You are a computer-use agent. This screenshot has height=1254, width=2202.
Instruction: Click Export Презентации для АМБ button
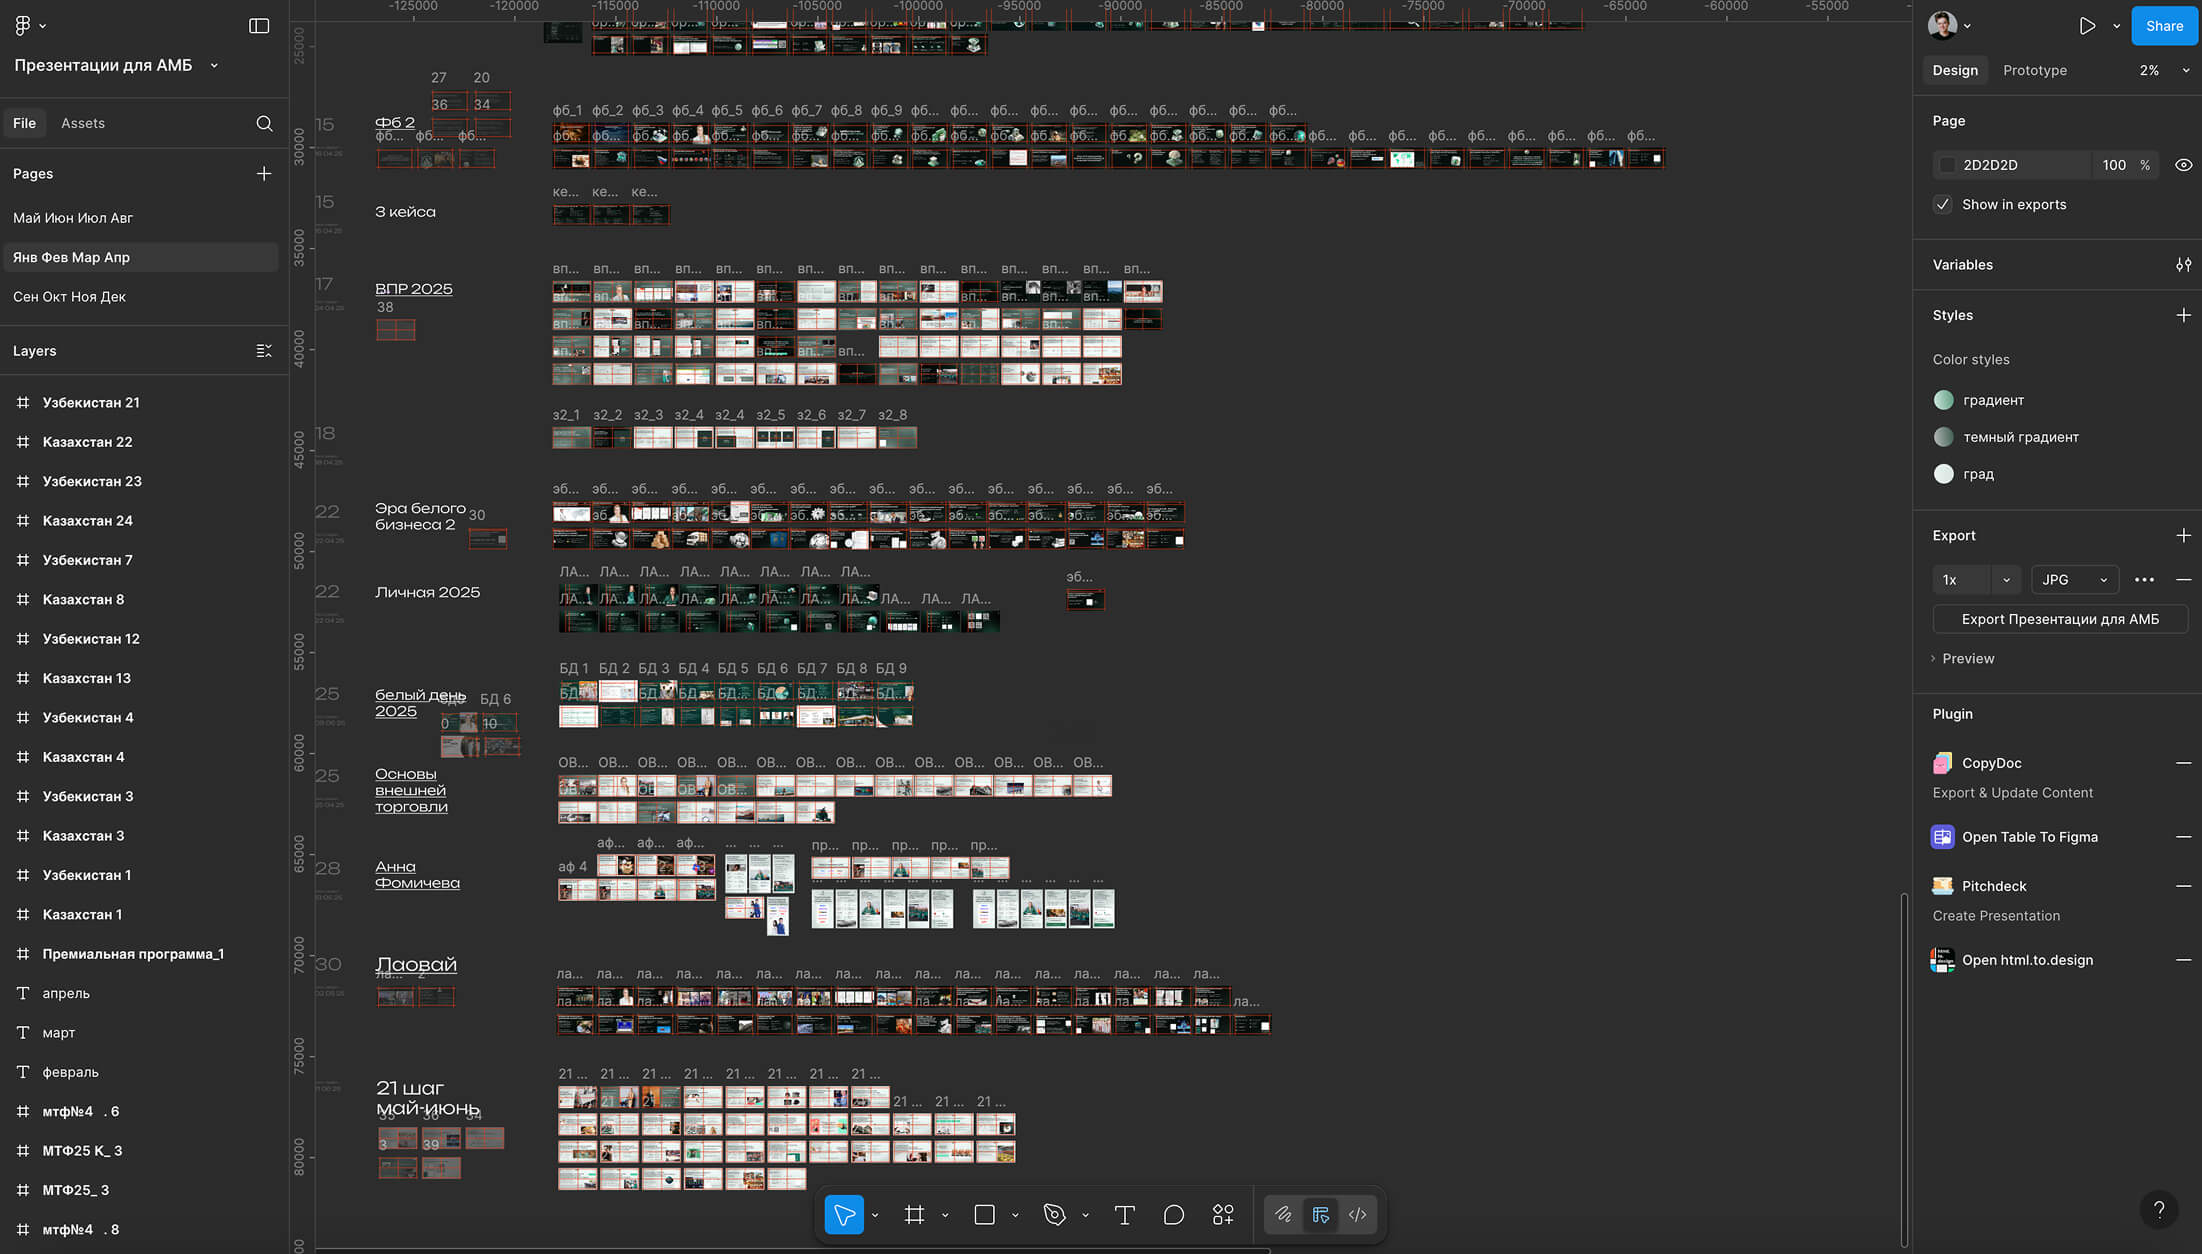tap(2060, 619)
